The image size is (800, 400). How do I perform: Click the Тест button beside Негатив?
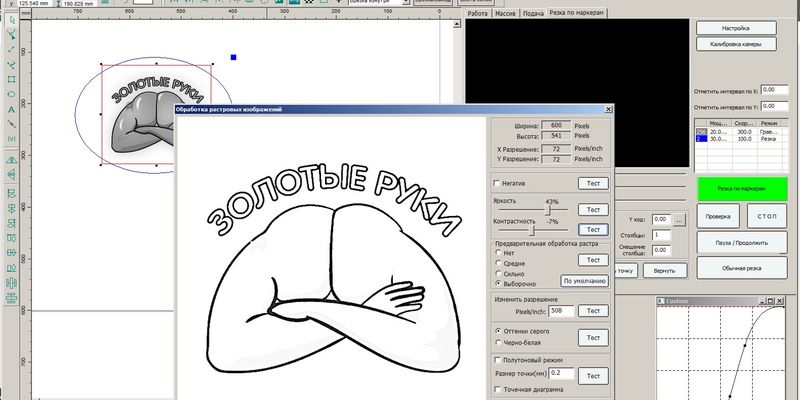593,183
